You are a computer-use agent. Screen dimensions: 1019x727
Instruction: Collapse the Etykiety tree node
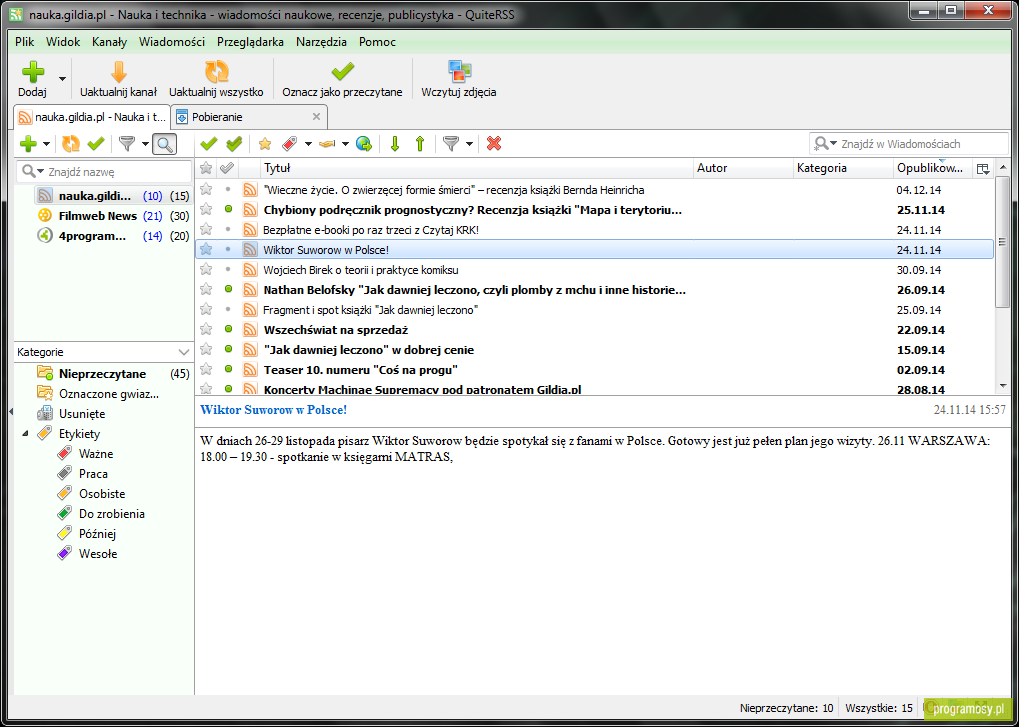pos(25,433)
